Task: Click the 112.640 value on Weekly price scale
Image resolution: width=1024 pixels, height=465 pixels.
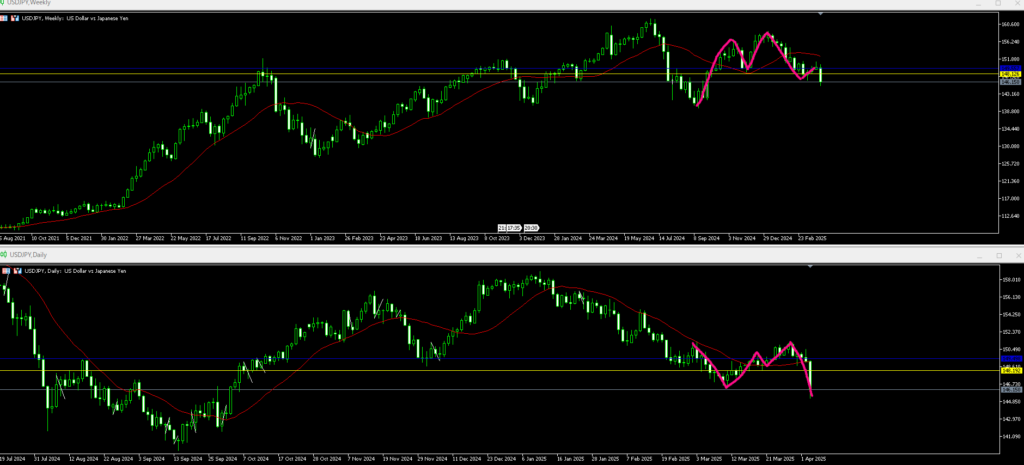Action: coord(1010,216)
